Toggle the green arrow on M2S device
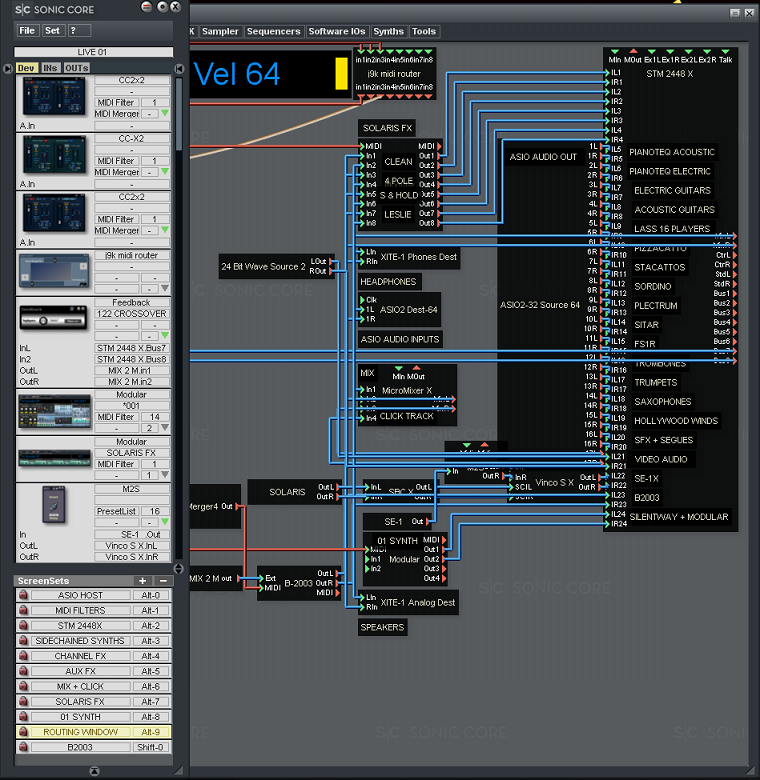Screen dimensions: 760x780 (x=165, y=522)
